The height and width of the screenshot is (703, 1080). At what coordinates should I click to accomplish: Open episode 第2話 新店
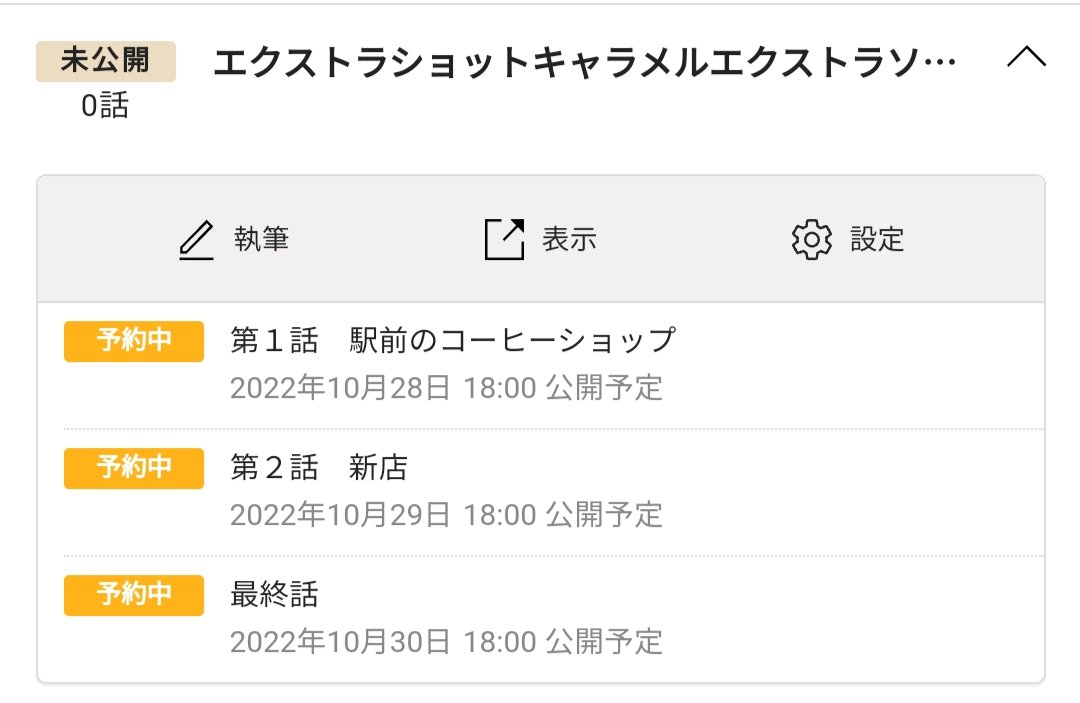(319, 467)
